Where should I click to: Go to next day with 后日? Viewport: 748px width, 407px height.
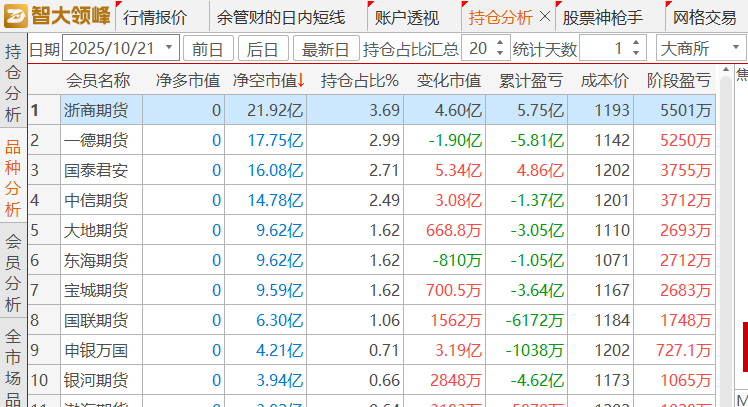click(x=263, y=48)
